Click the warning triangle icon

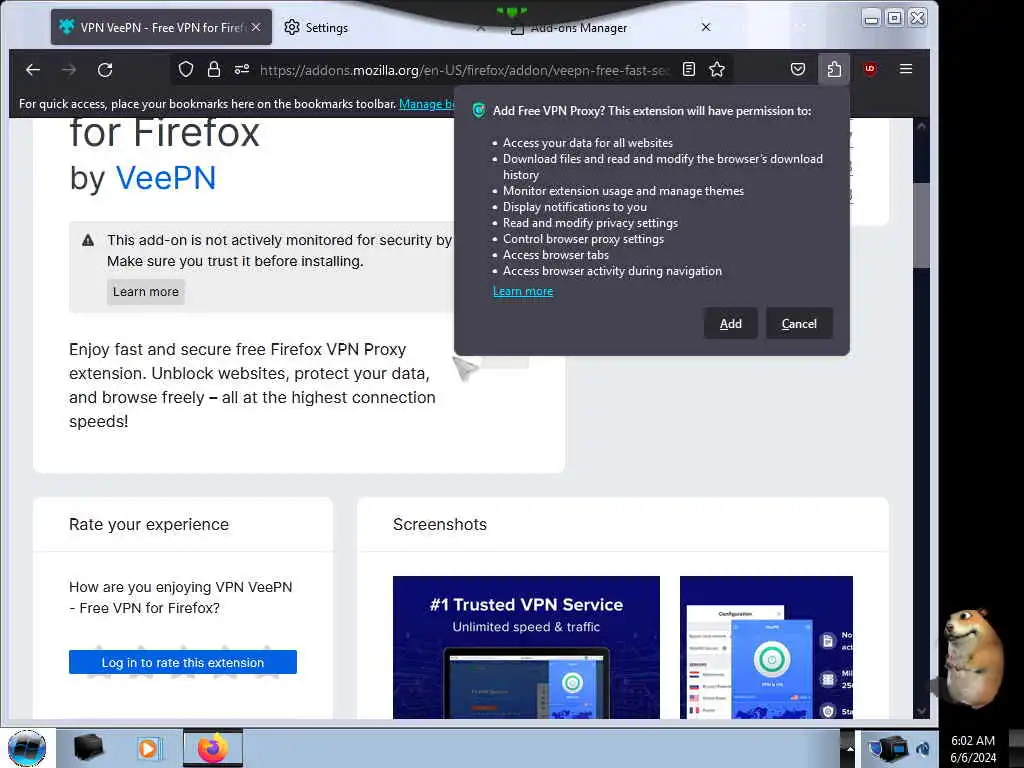(x=88, y=240)
